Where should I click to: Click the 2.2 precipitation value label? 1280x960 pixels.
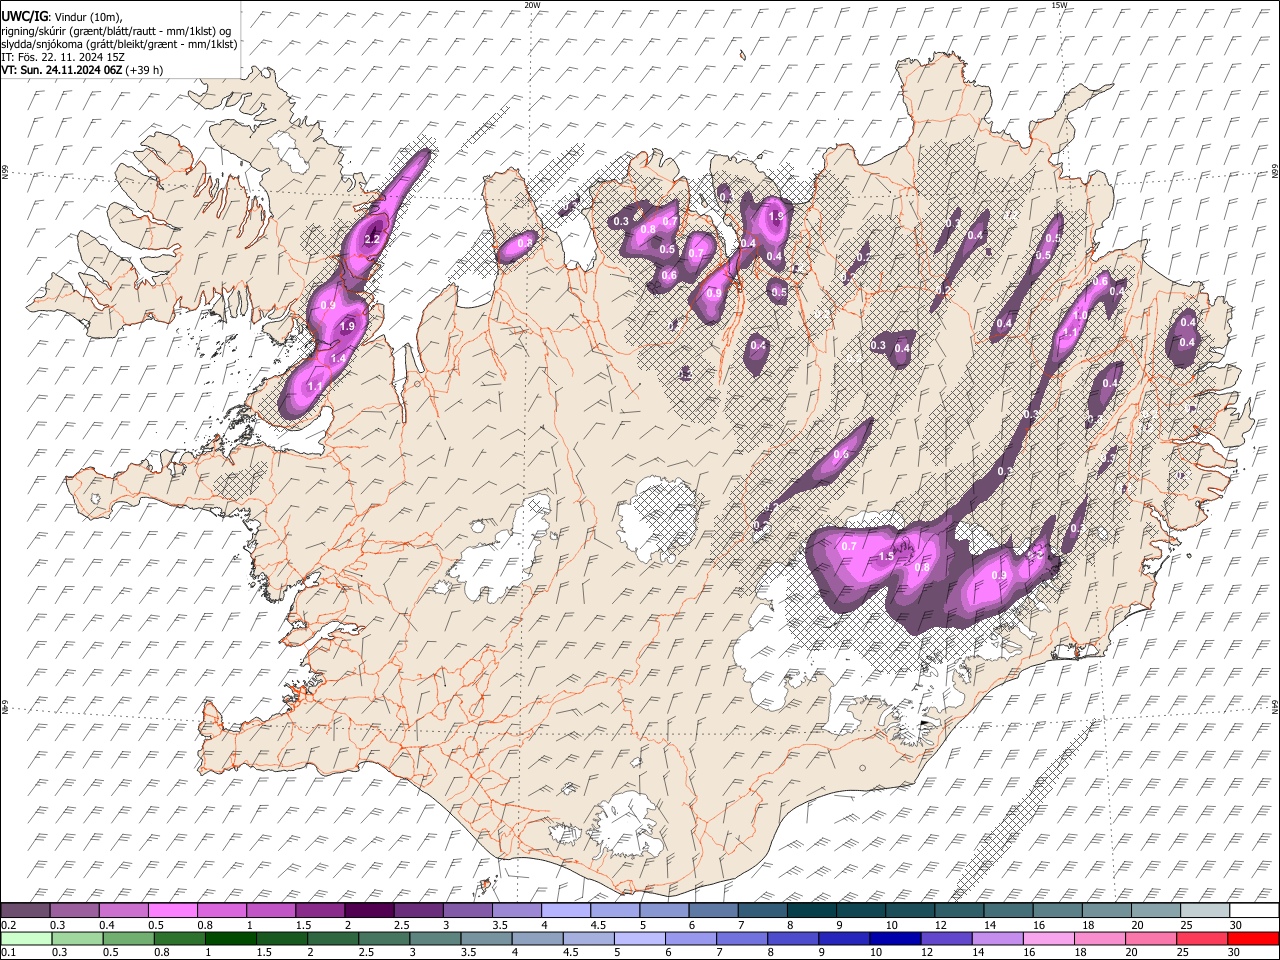click(372, 239)
